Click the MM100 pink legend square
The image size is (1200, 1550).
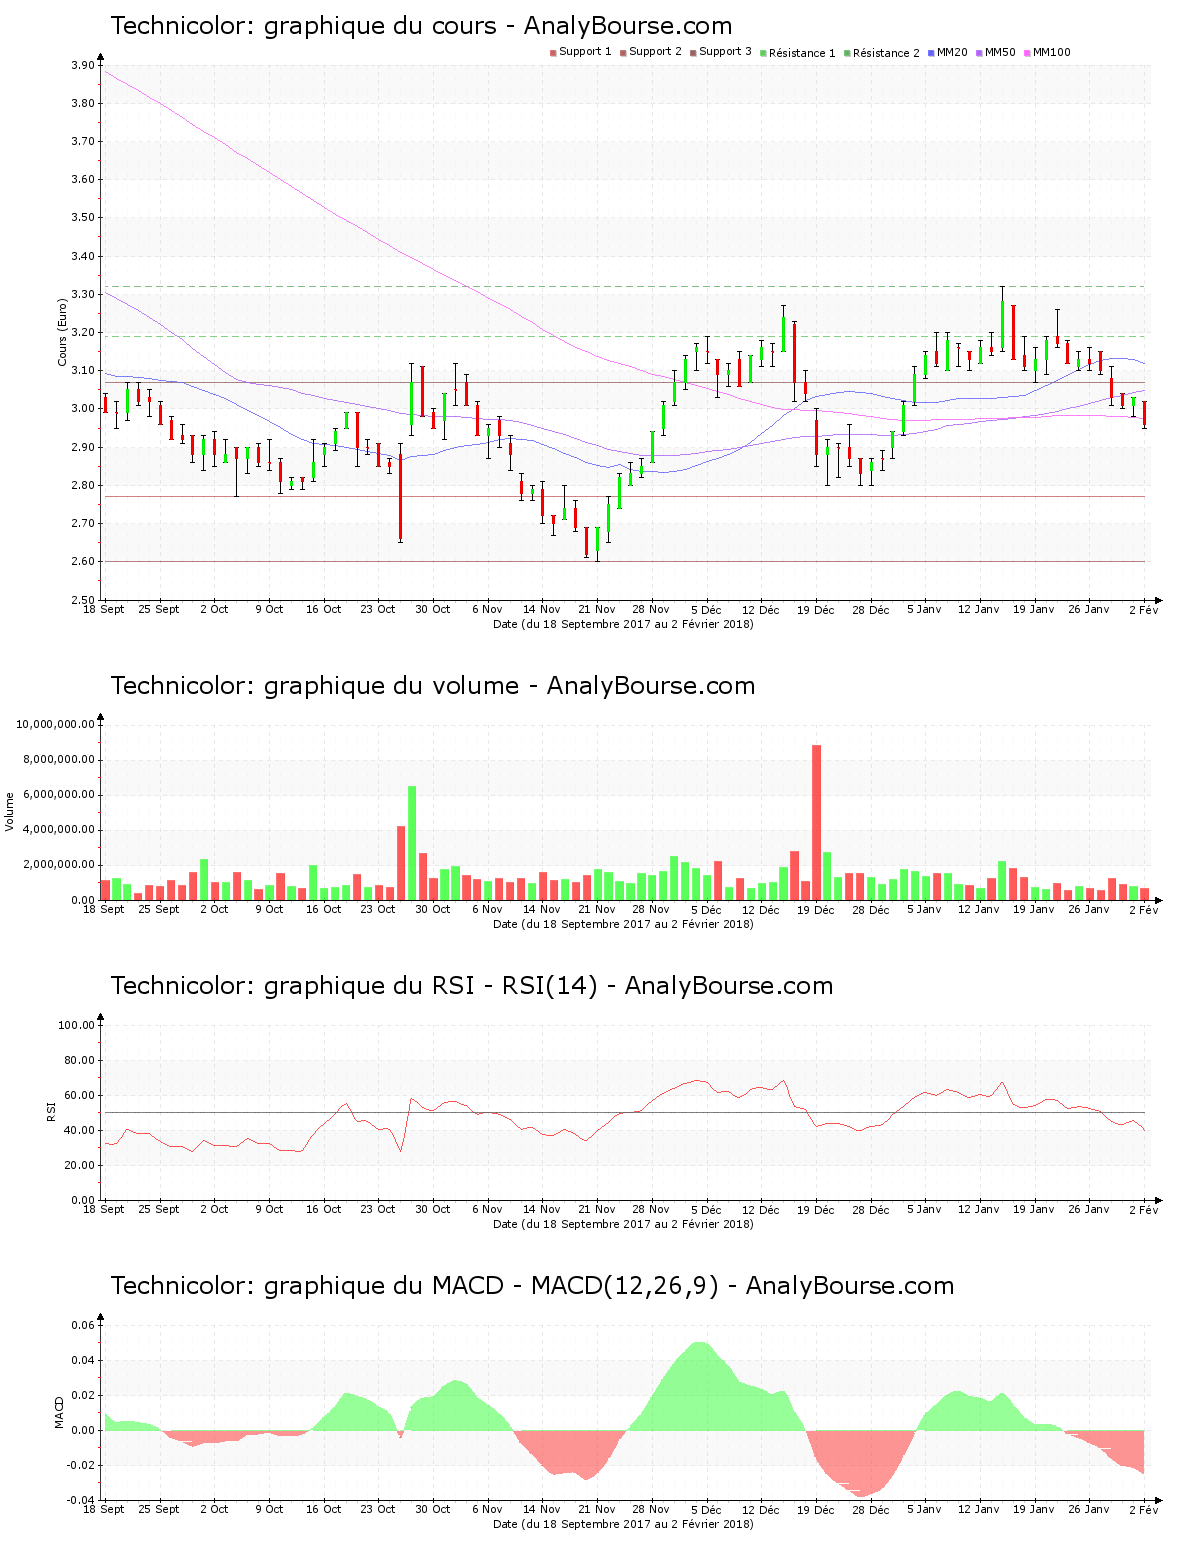click(1027, 52)
